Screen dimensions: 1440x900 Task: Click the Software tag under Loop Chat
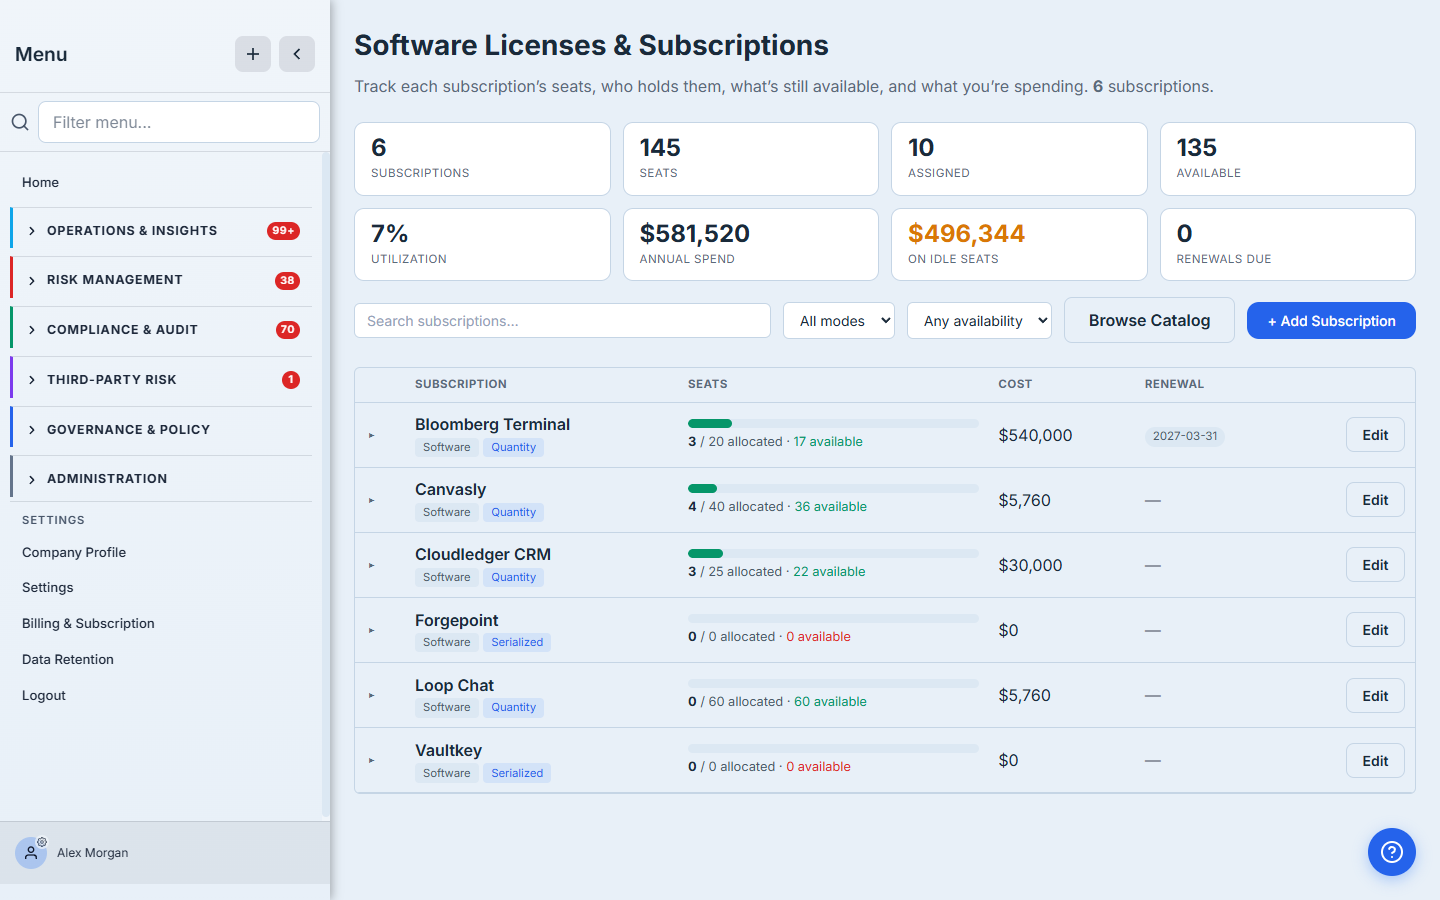[x=446, y=707]
